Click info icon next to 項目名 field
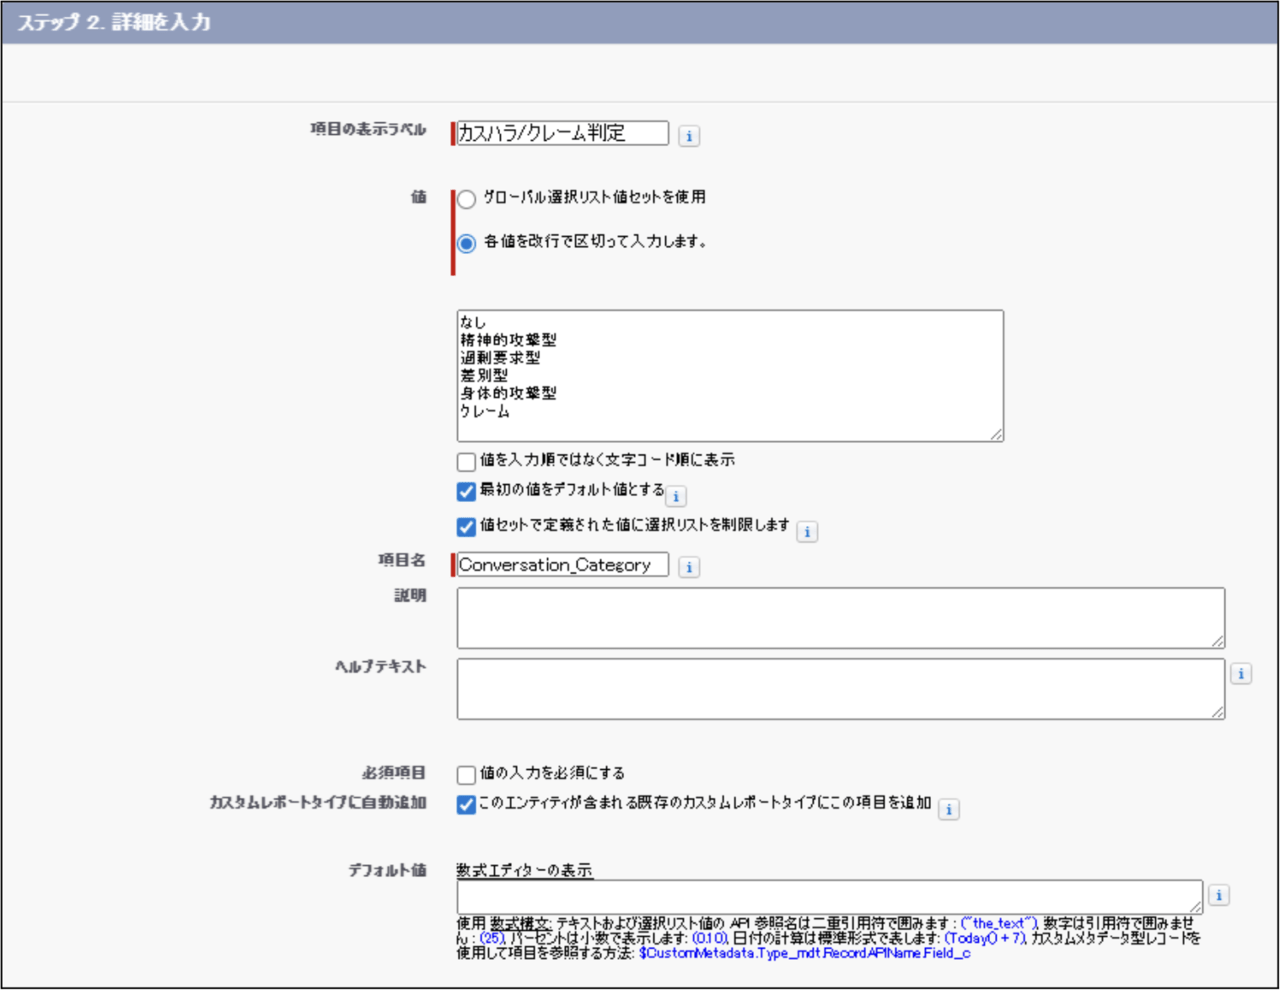Viewport: 1280px width, 990px height. click(689, 567)
